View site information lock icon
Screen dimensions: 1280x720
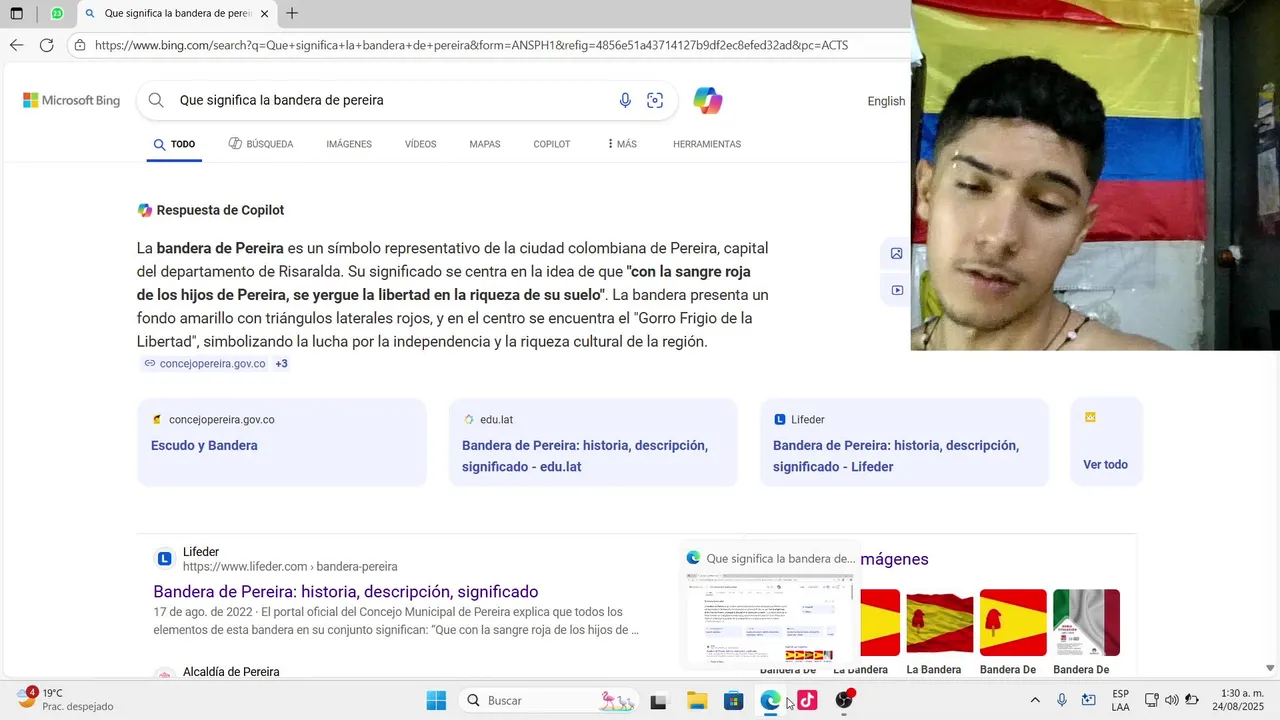[80, 45]
